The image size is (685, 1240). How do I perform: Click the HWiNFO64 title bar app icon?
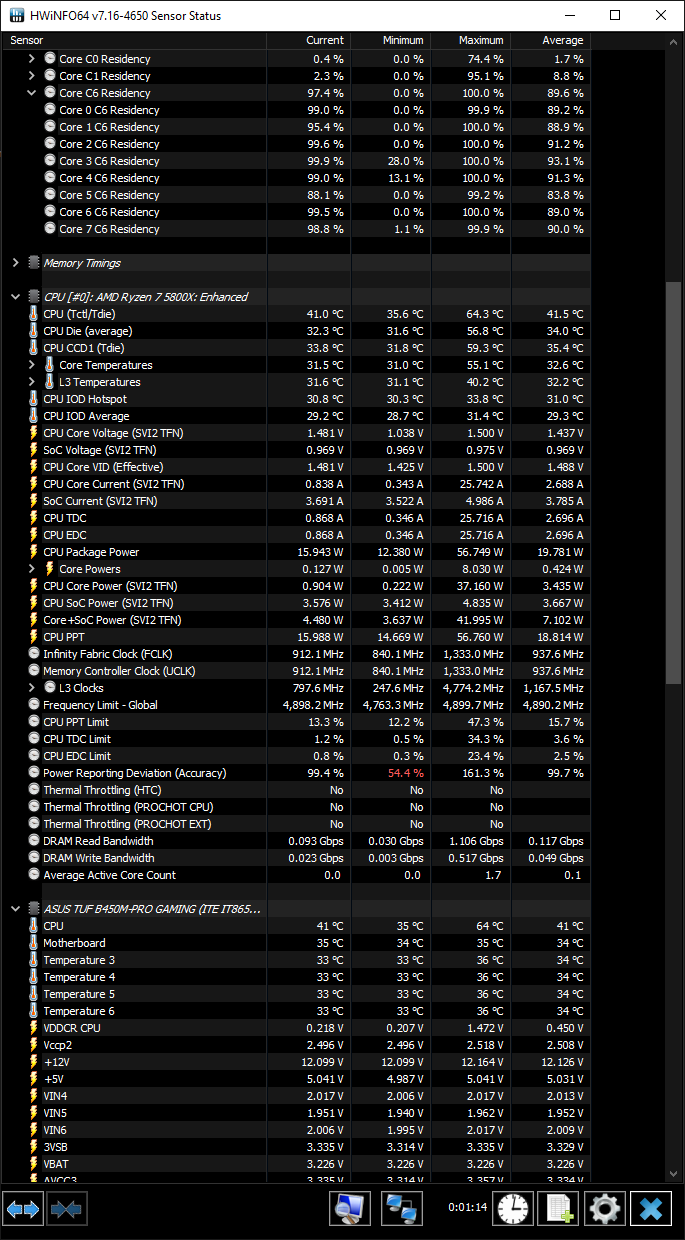[x=16, y=15]
